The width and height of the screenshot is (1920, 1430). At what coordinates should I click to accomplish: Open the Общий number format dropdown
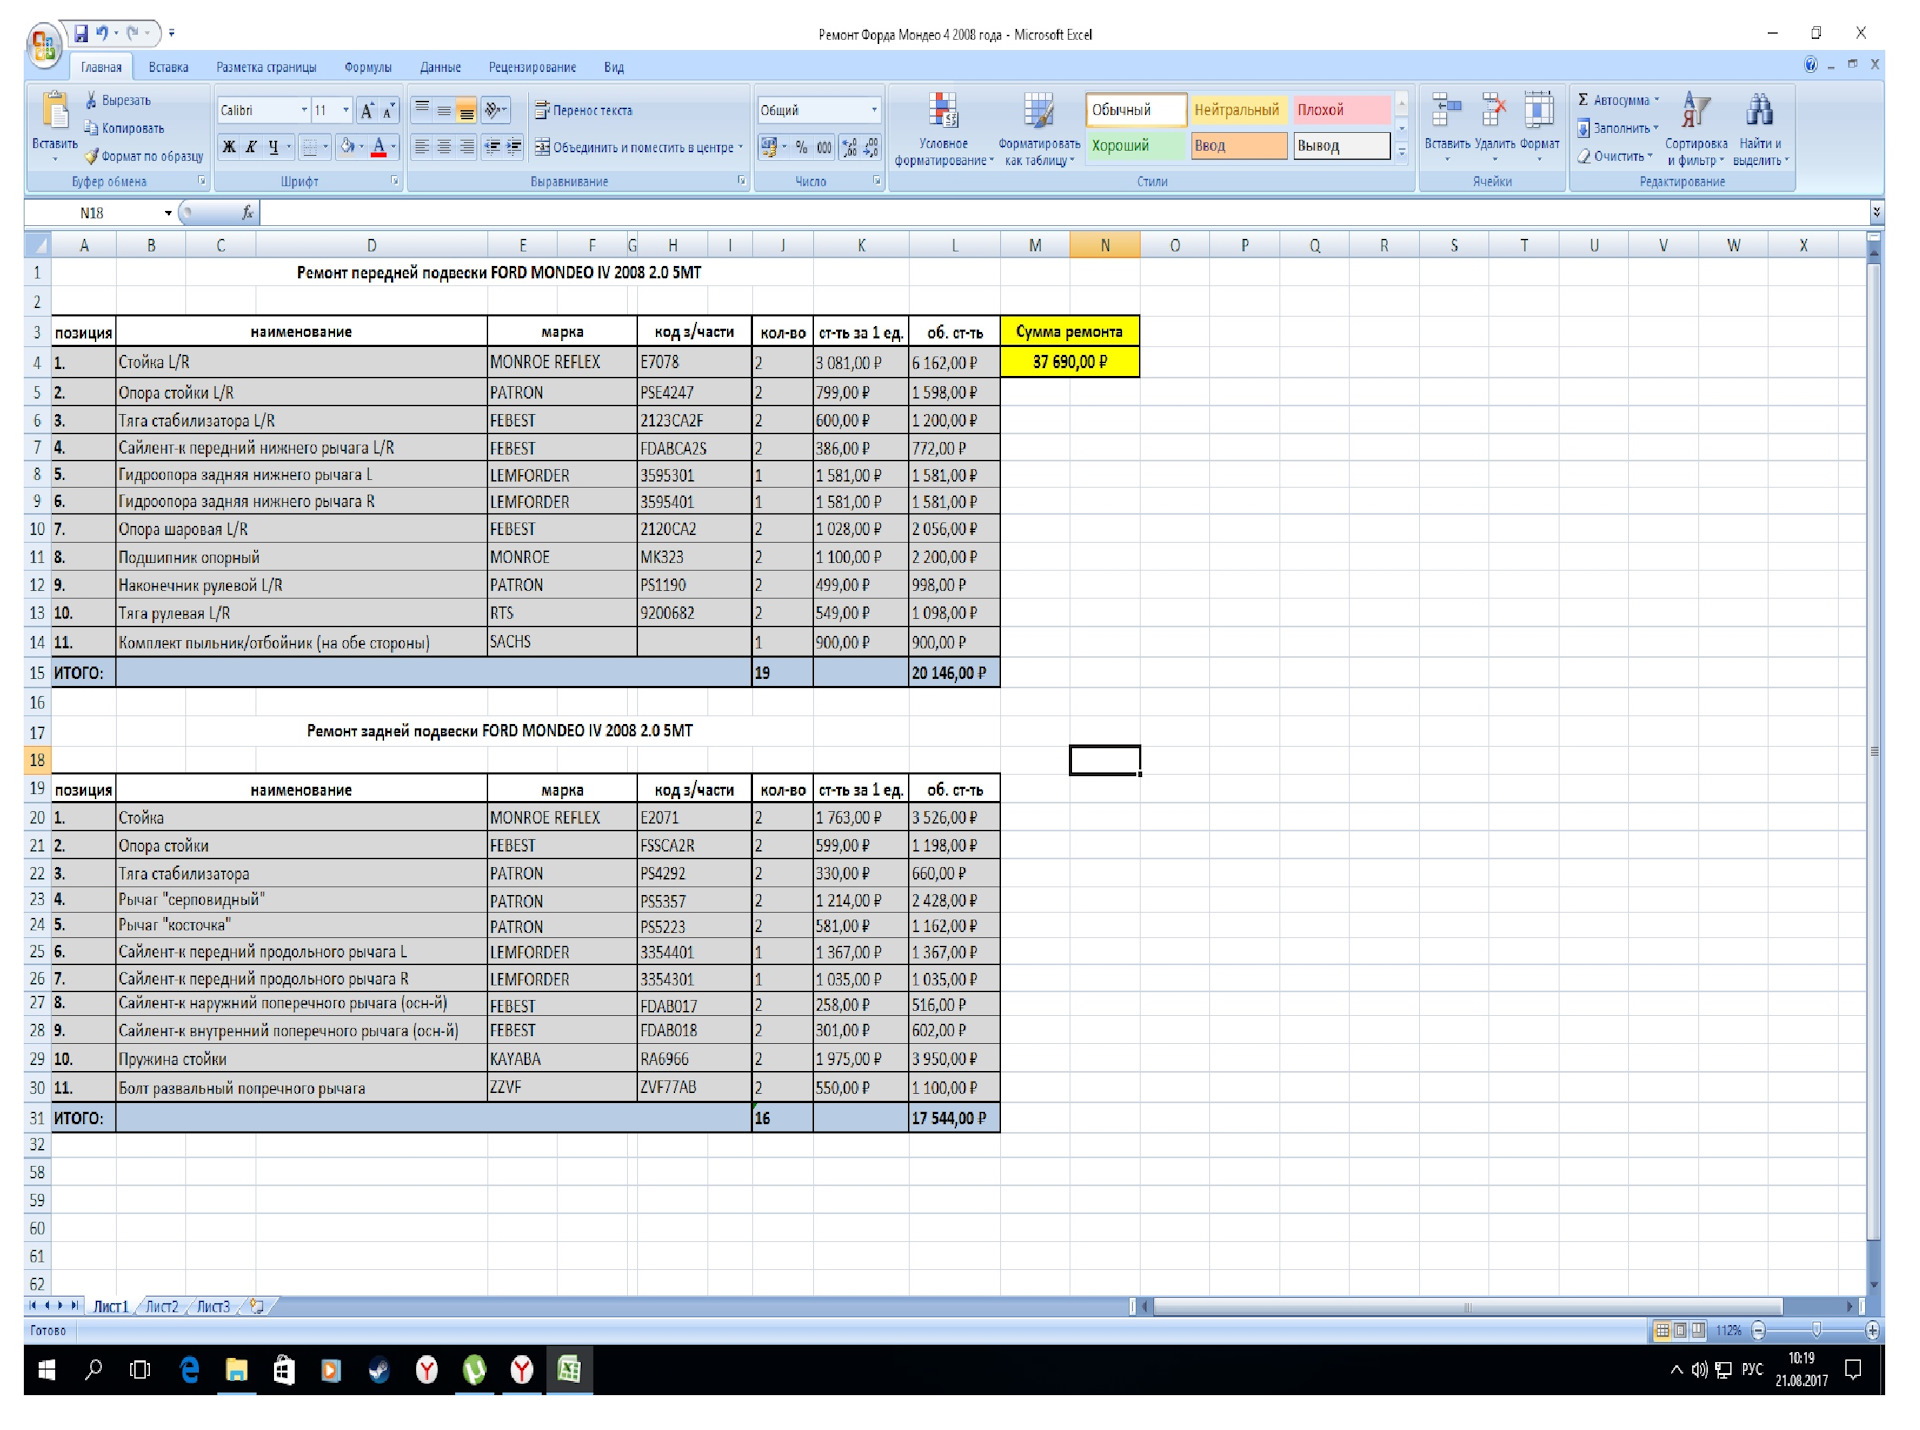pos(874,110)
